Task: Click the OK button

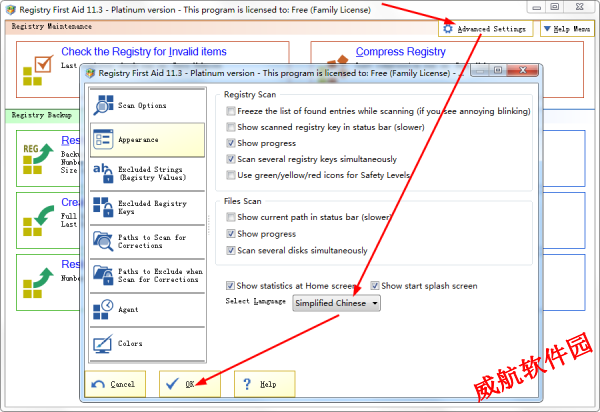Action: coord(190,384)
